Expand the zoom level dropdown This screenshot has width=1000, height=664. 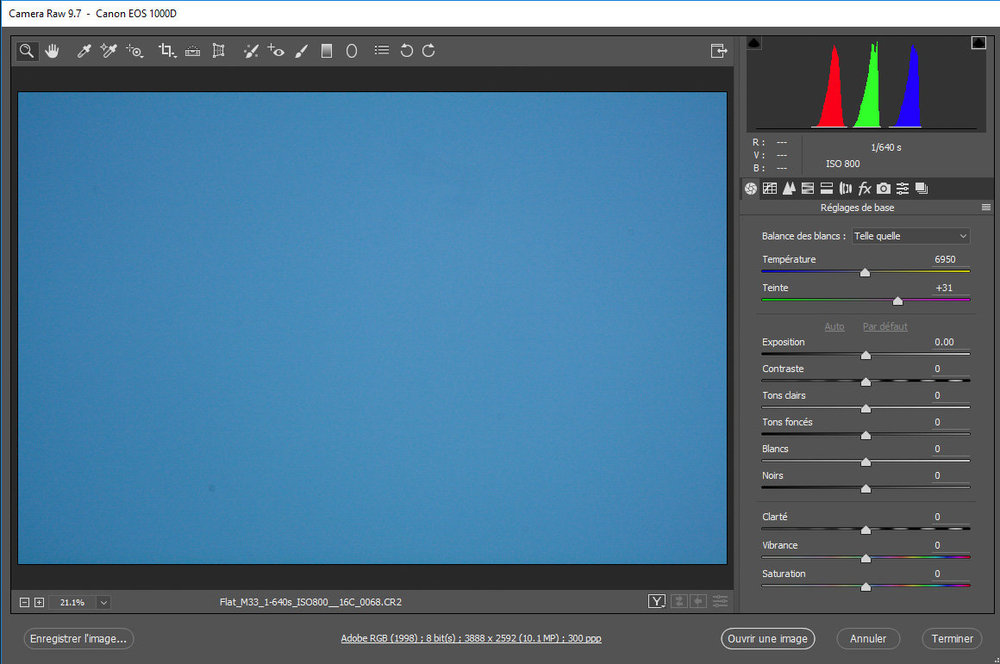pyautogui.click(x=103, y=602)
